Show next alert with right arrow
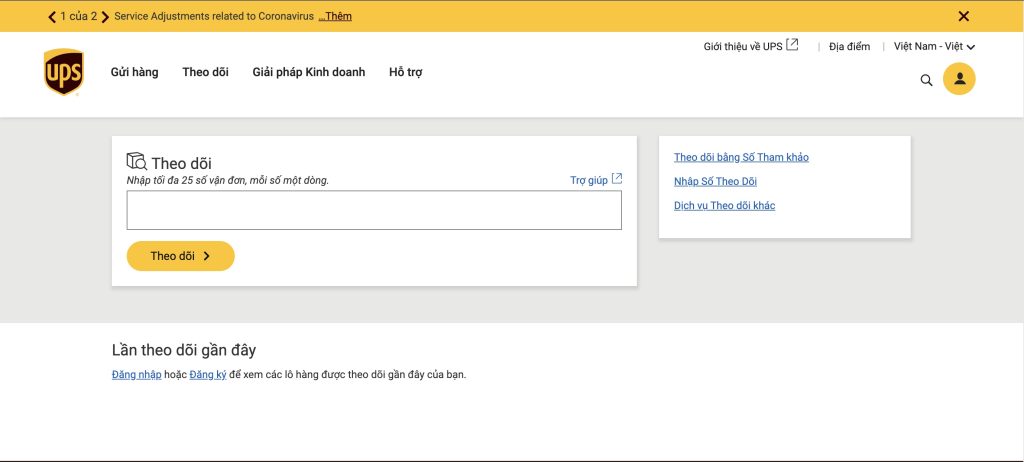Screen dimensions: 1024x462 pos(105,17)
